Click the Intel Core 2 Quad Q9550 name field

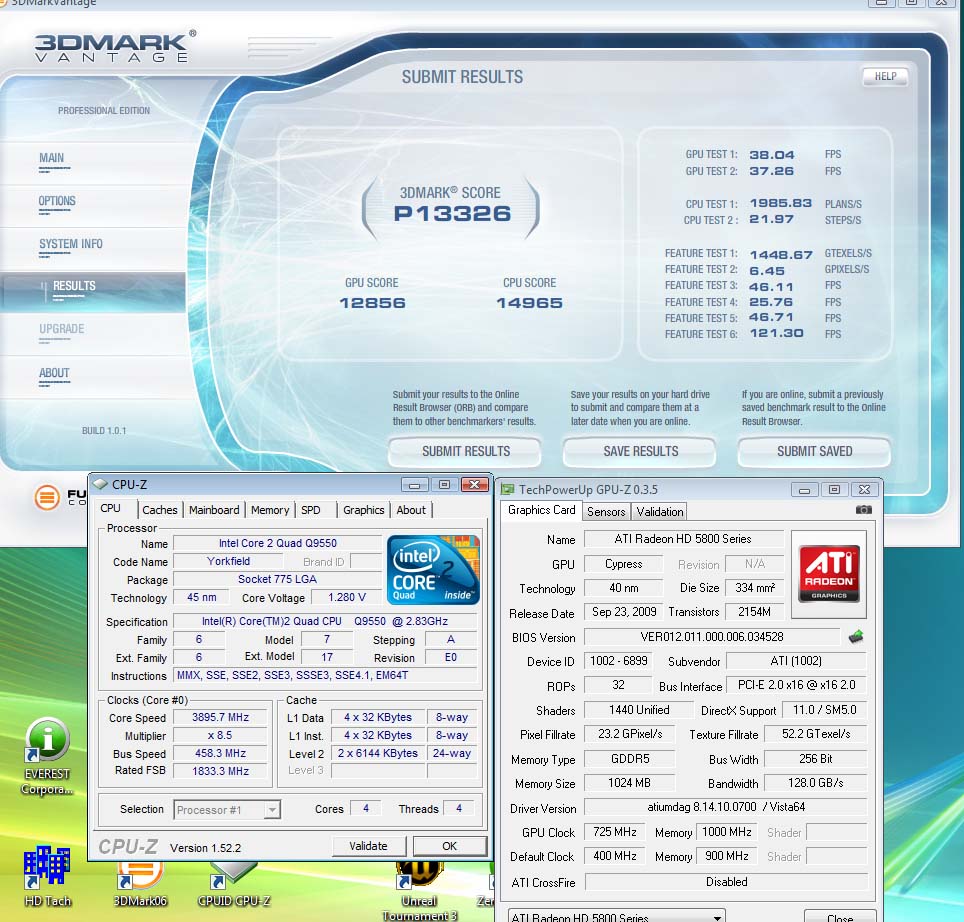coord(278,543)
